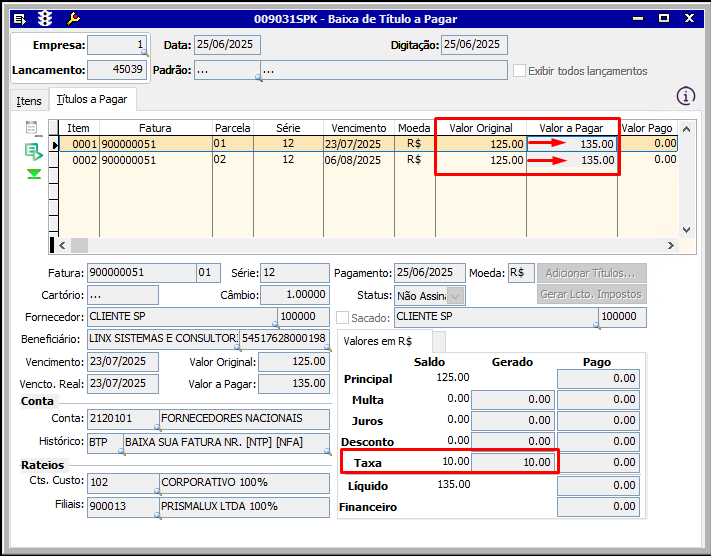
Task: Click the green document arrow icon
Action: coord(33,151)
